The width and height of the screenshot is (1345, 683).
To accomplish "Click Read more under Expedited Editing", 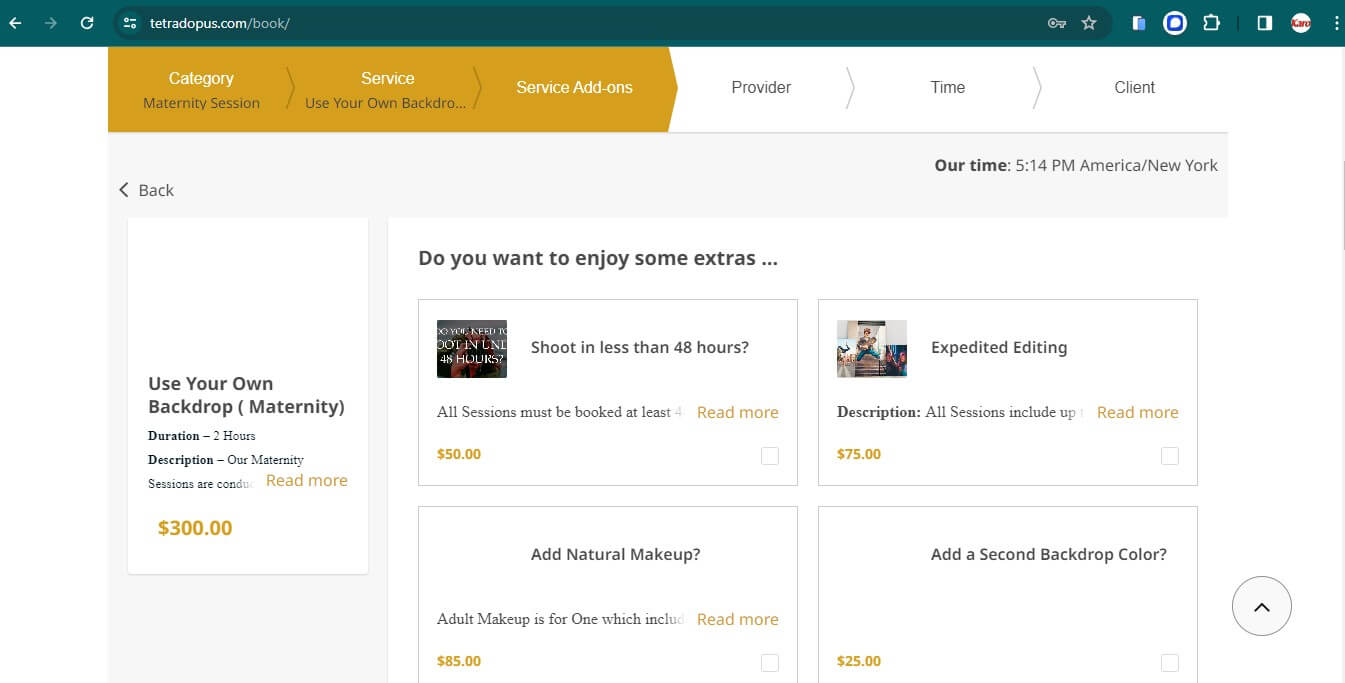I will pos(1137,411).
